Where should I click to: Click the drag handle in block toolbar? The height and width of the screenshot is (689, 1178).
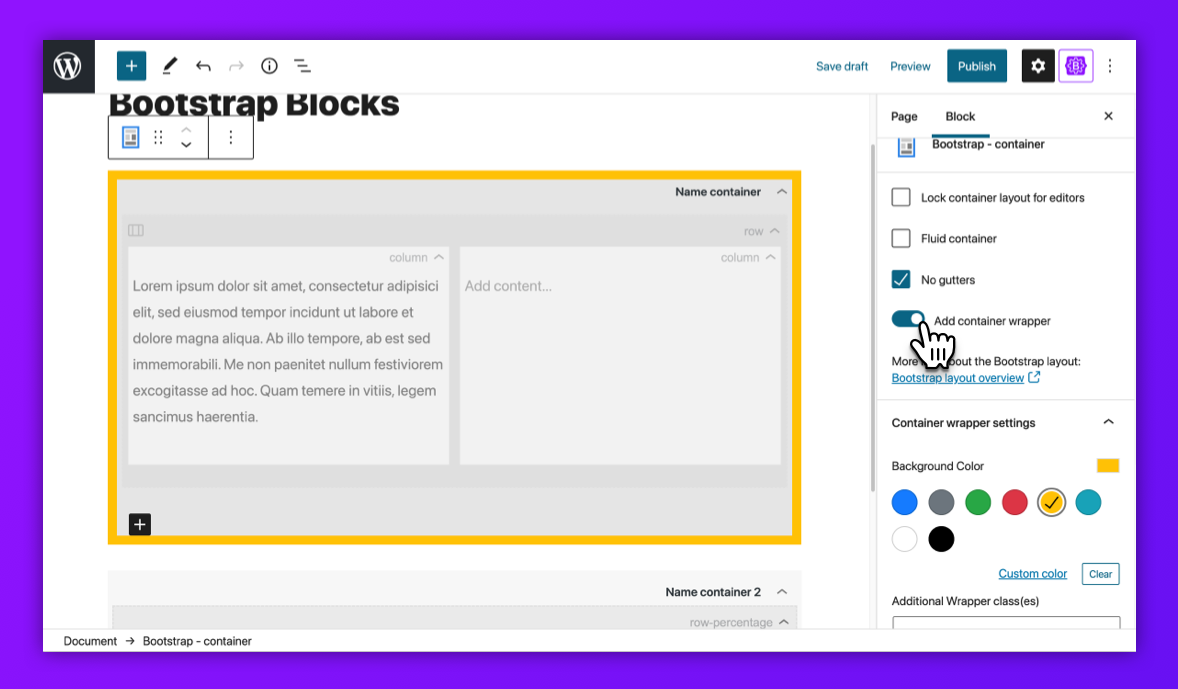(158, 137)
